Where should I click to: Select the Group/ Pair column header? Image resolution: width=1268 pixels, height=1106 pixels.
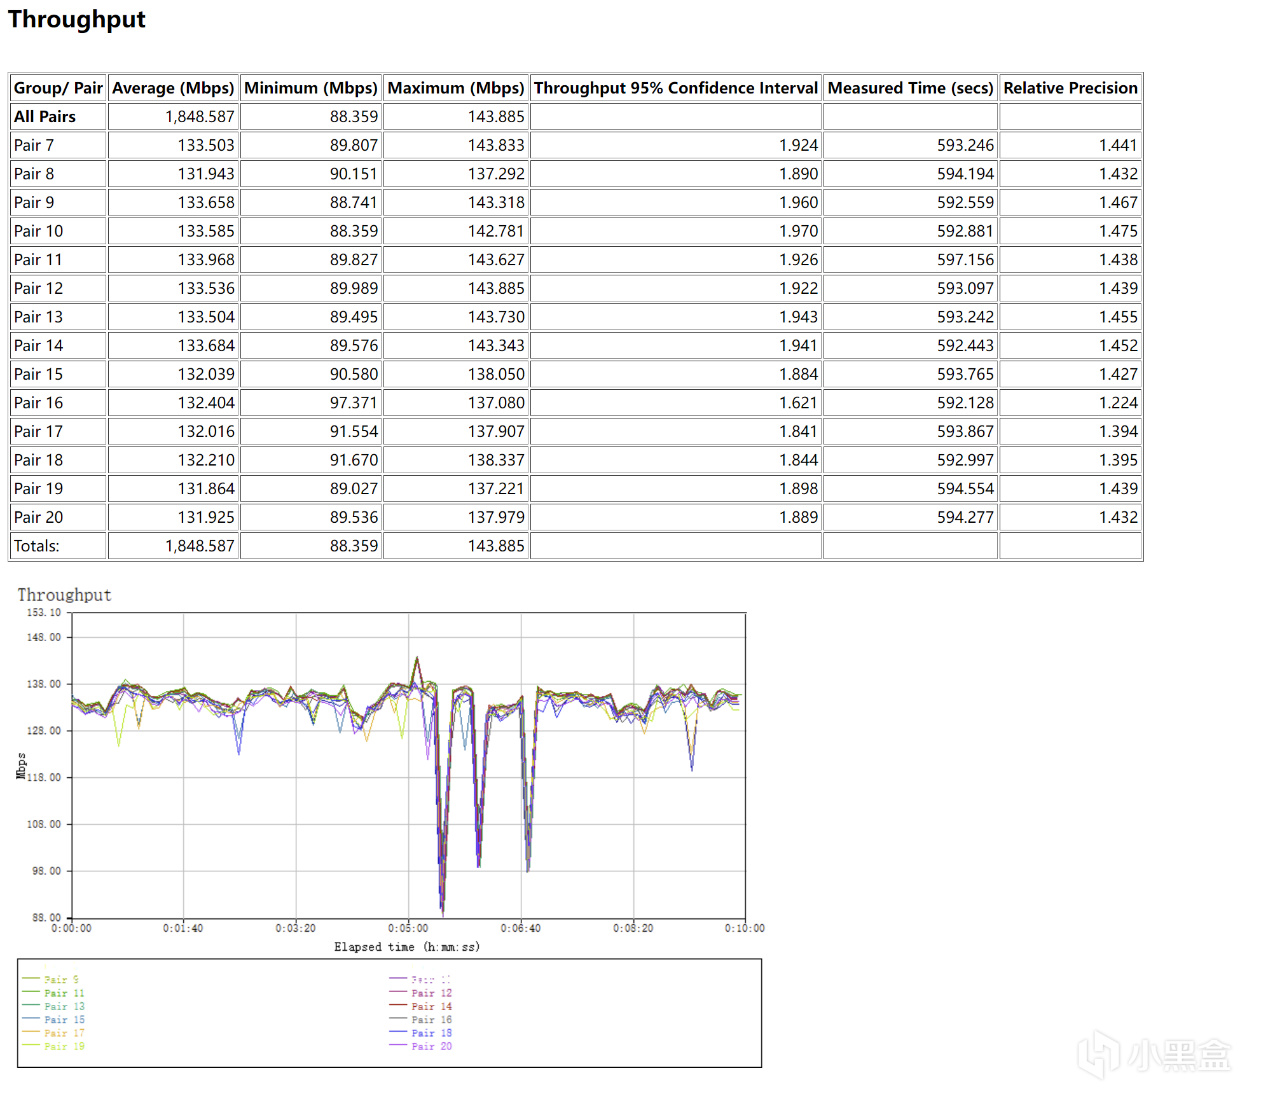pyautogui.click(x=58, y=88)
